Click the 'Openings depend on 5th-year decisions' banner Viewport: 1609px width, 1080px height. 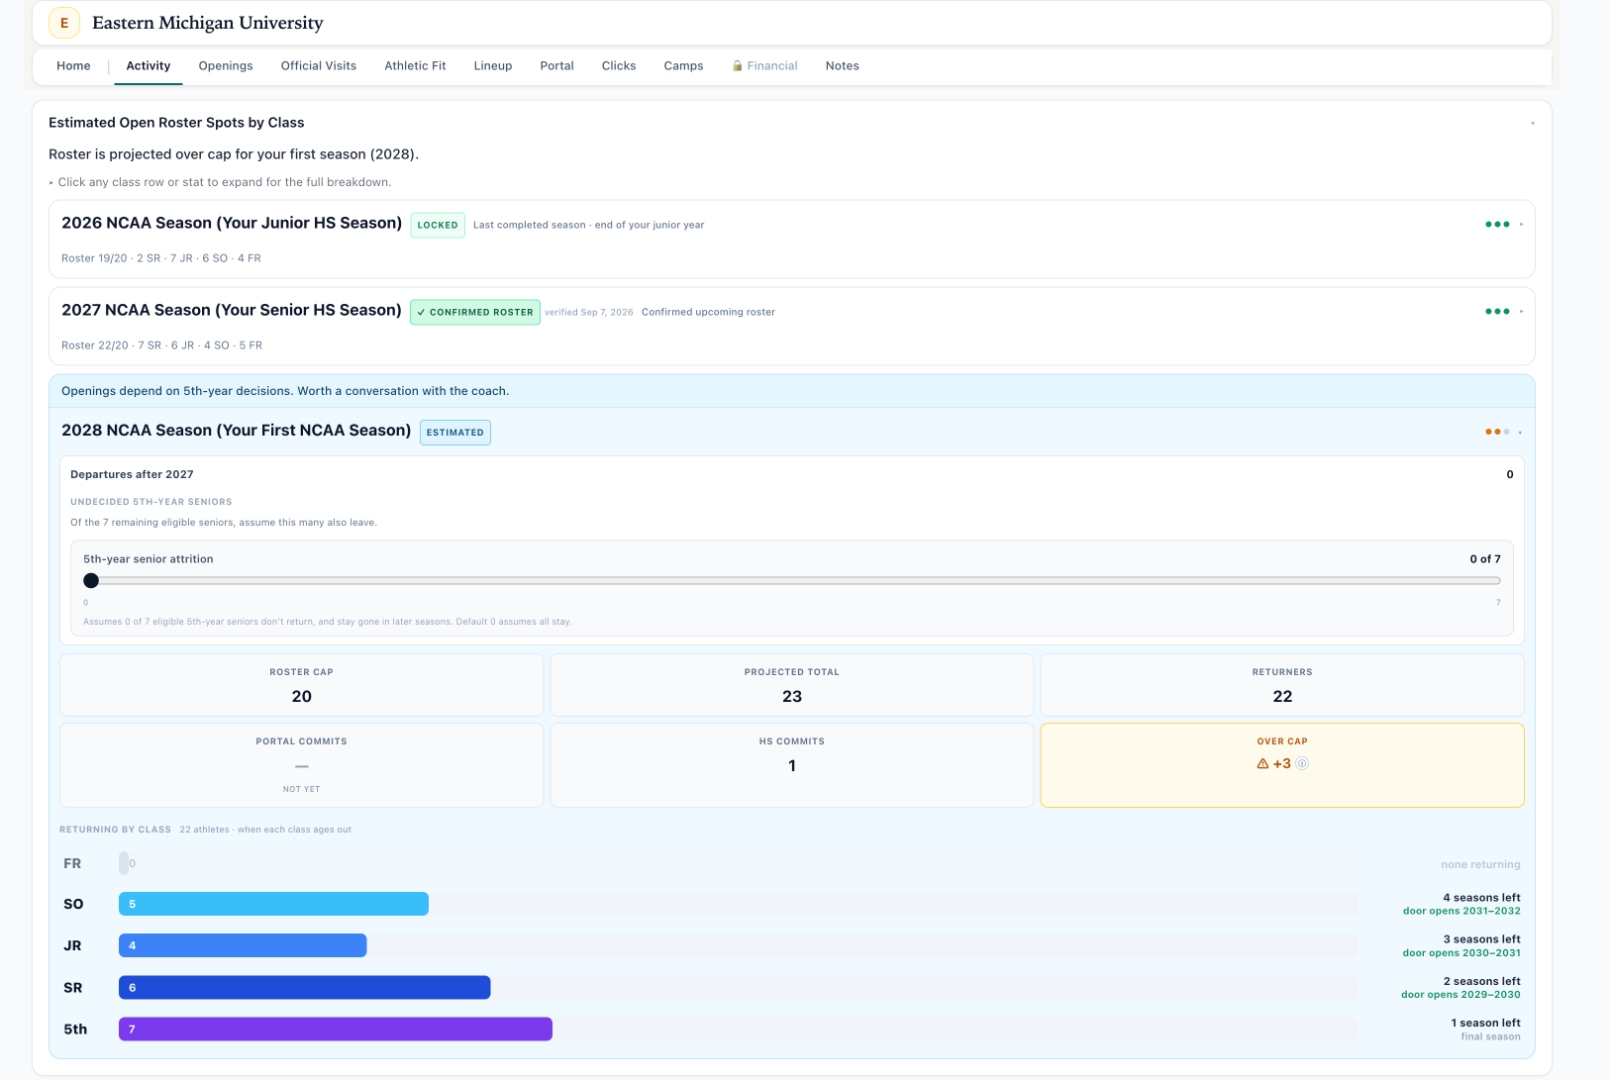click(x=791, y=391)
